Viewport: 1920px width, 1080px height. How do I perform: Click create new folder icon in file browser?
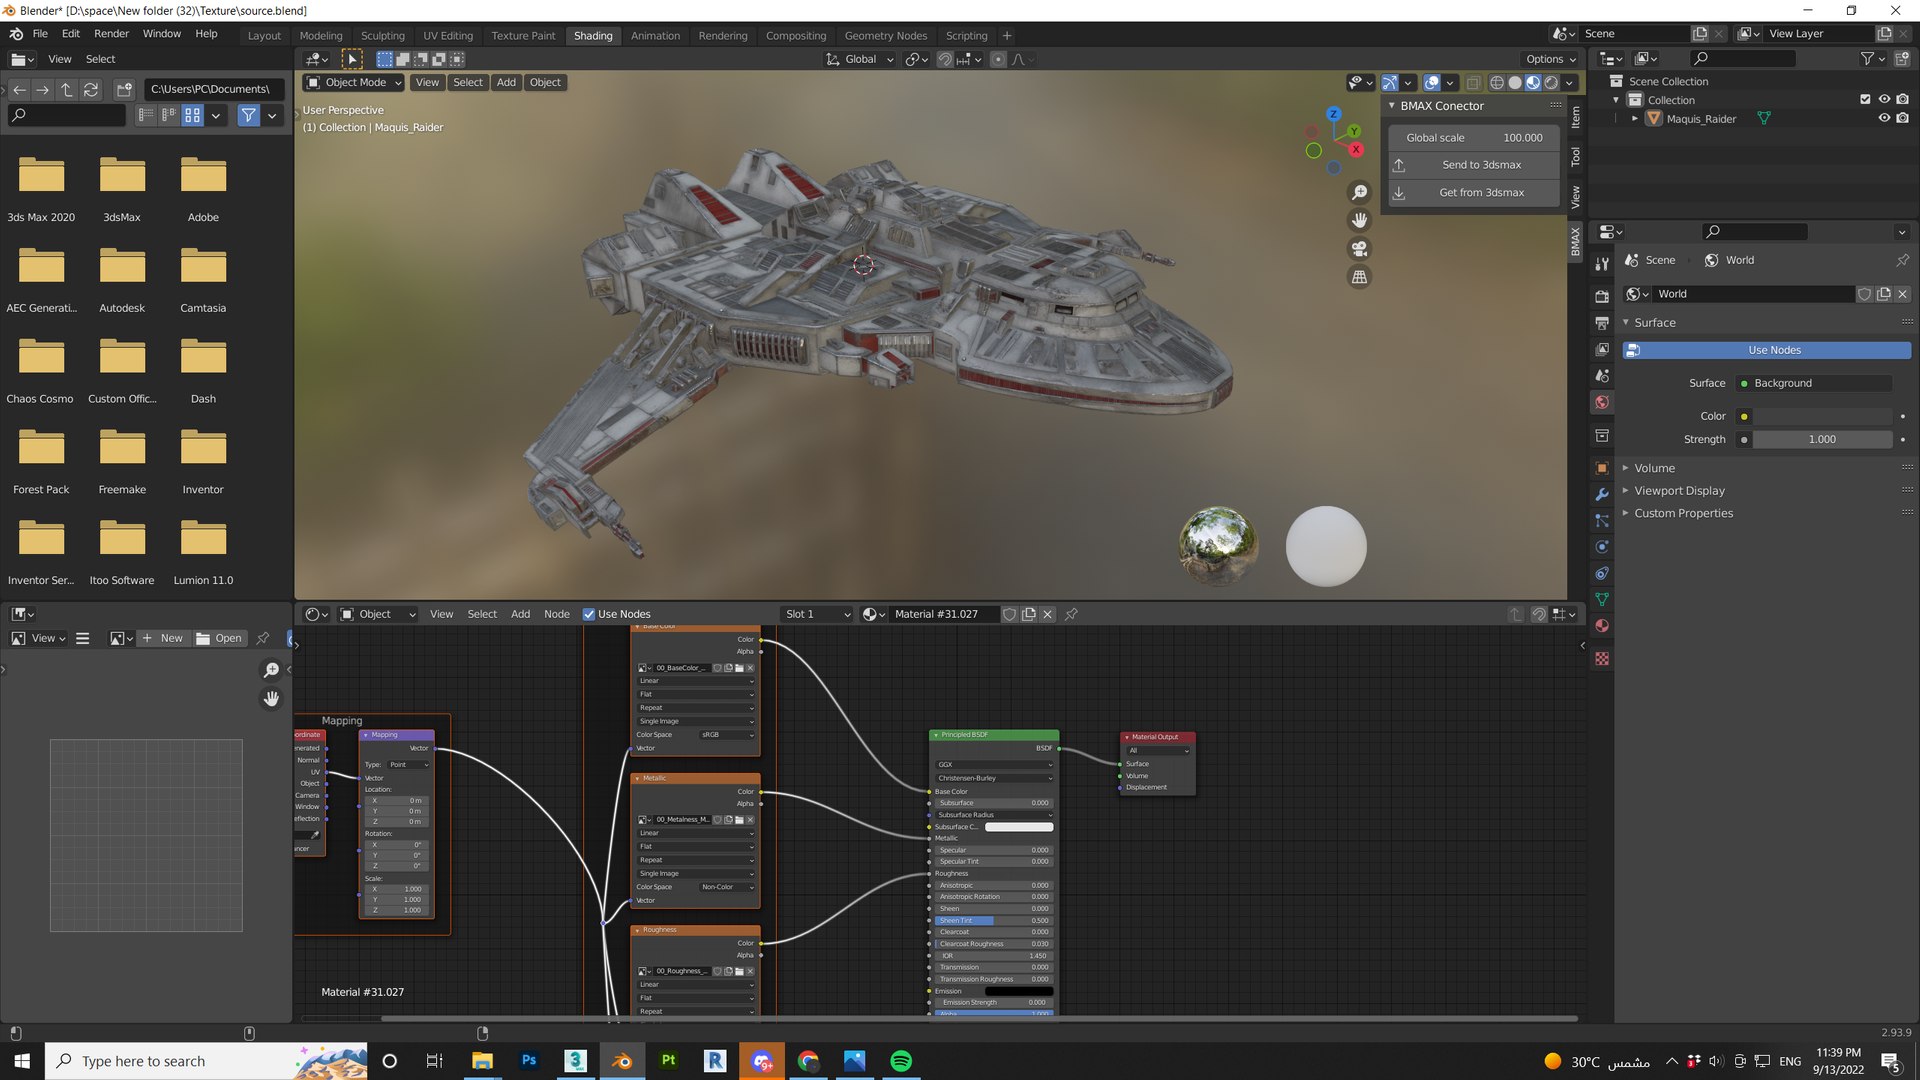coord(124,90)
